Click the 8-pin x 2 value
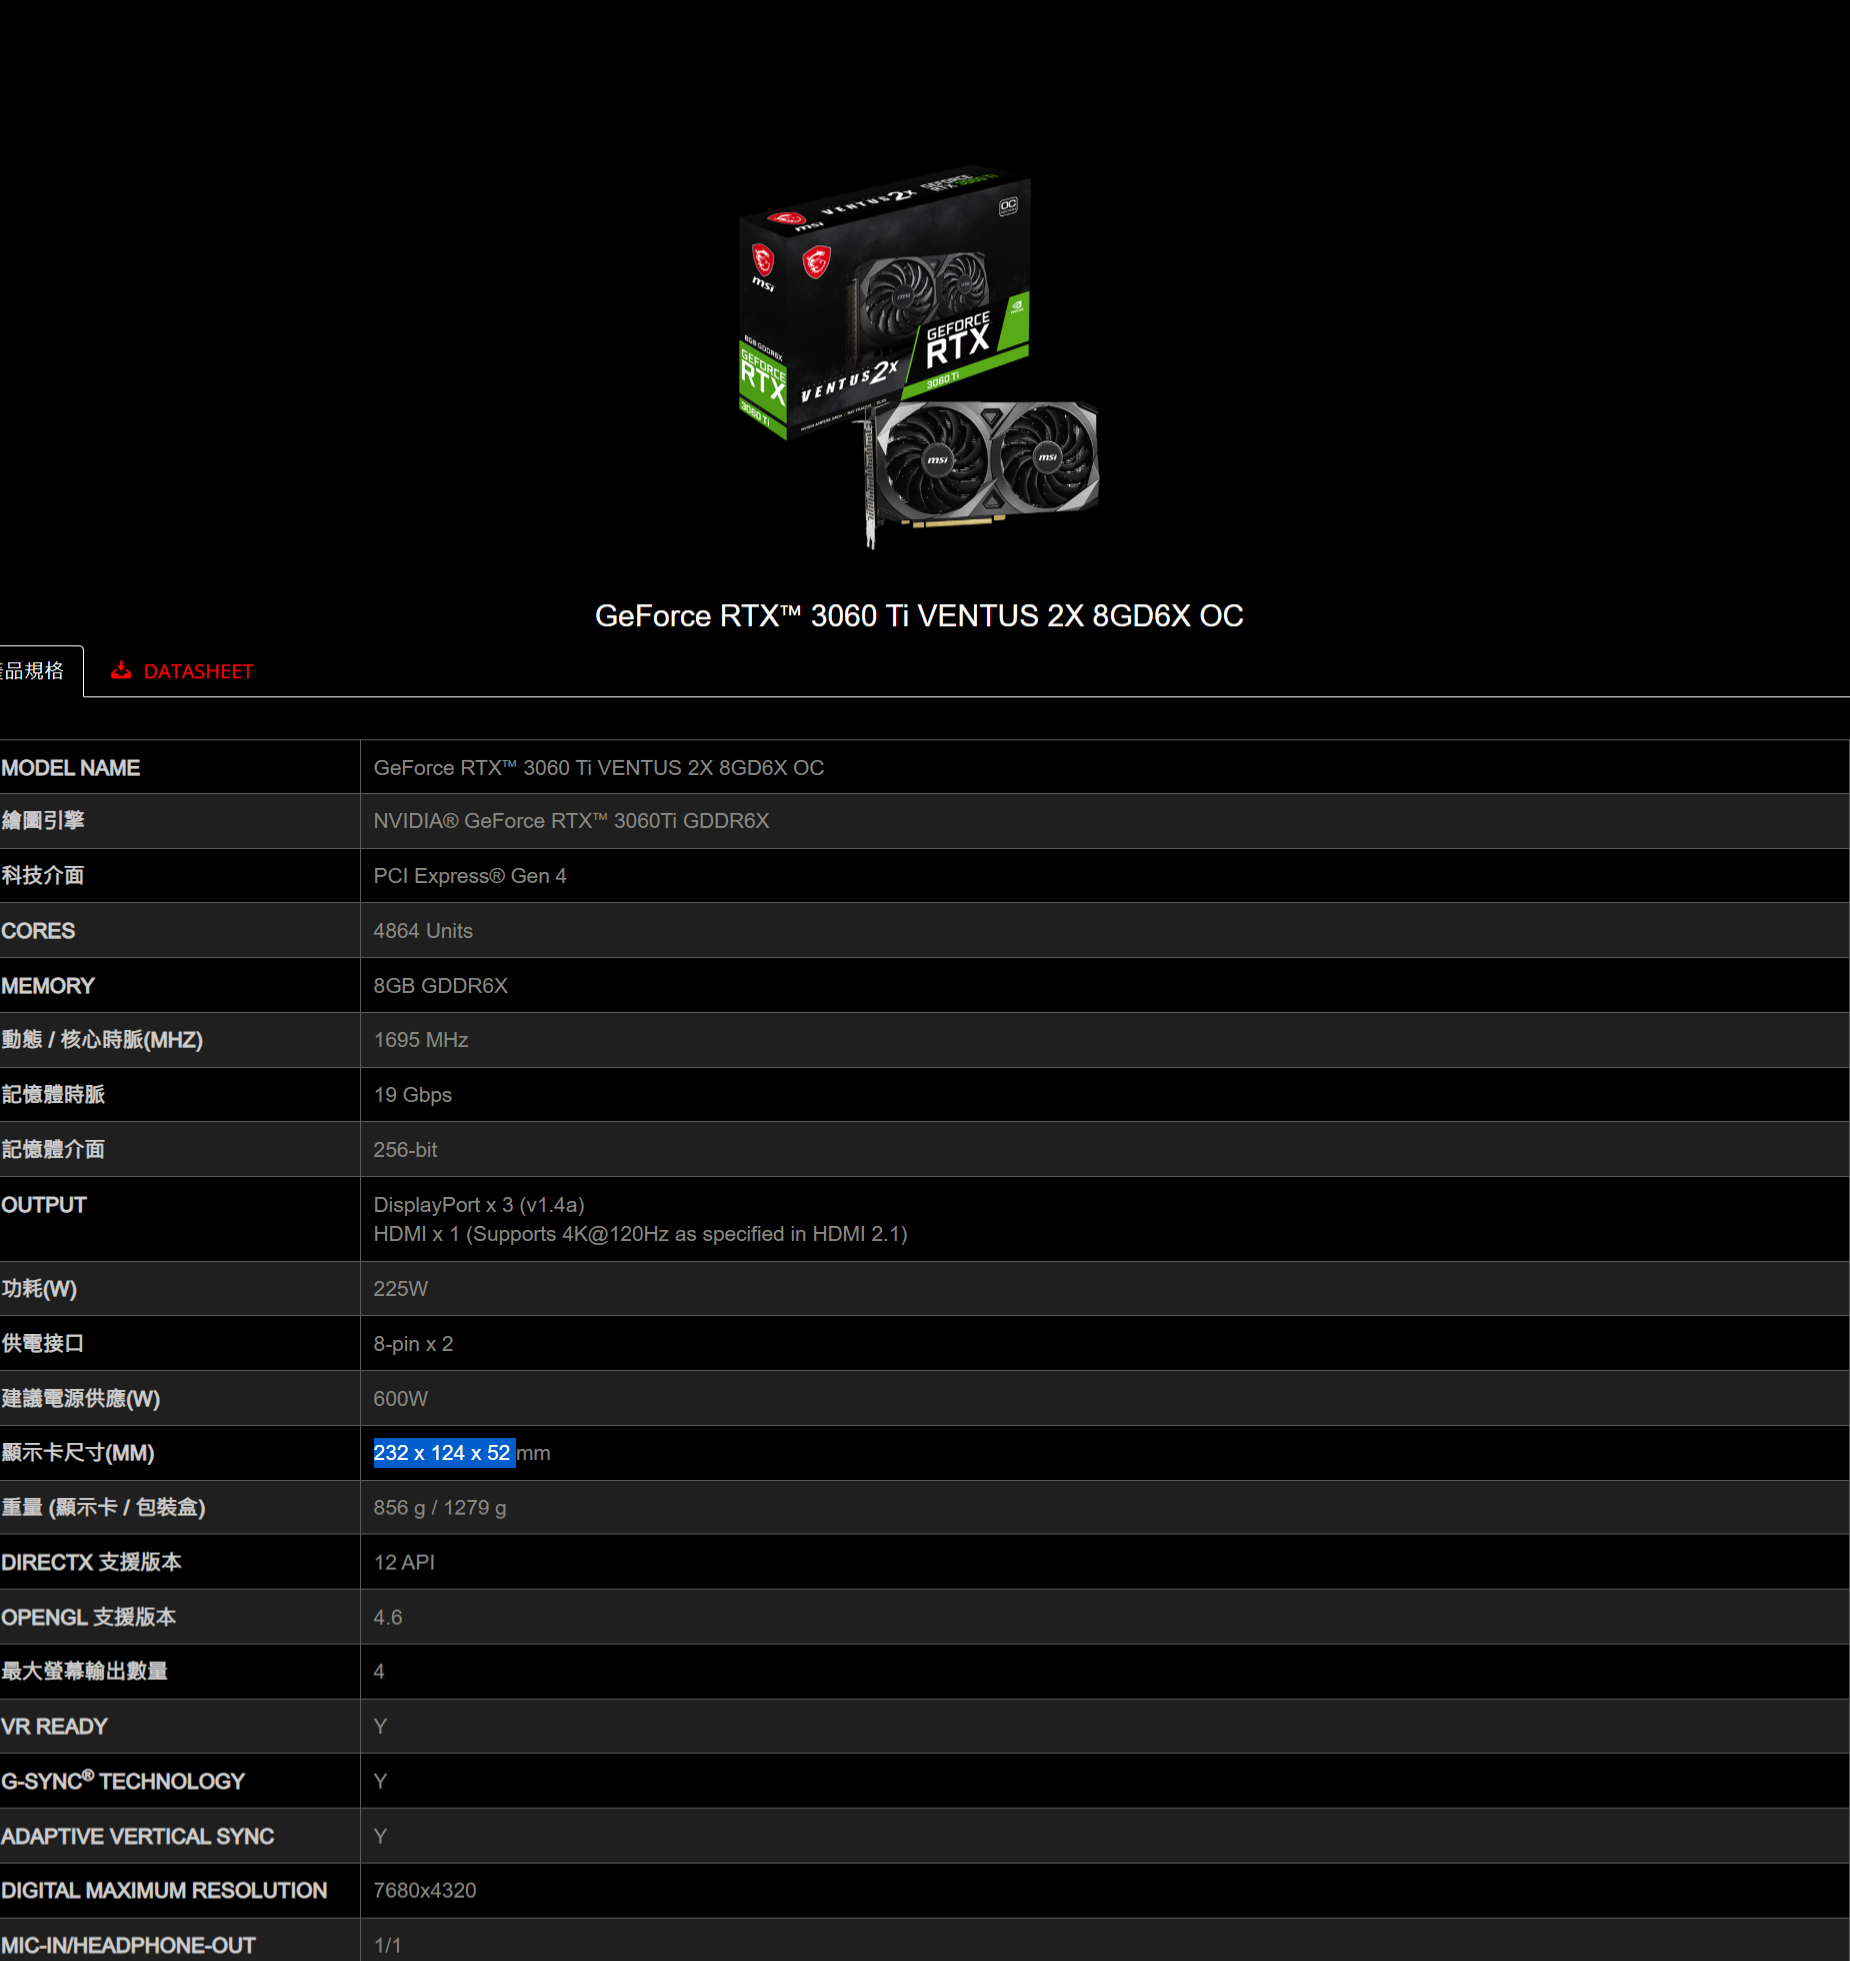Viewport: 1850px width, 1961px height. tap(413, 1344)
